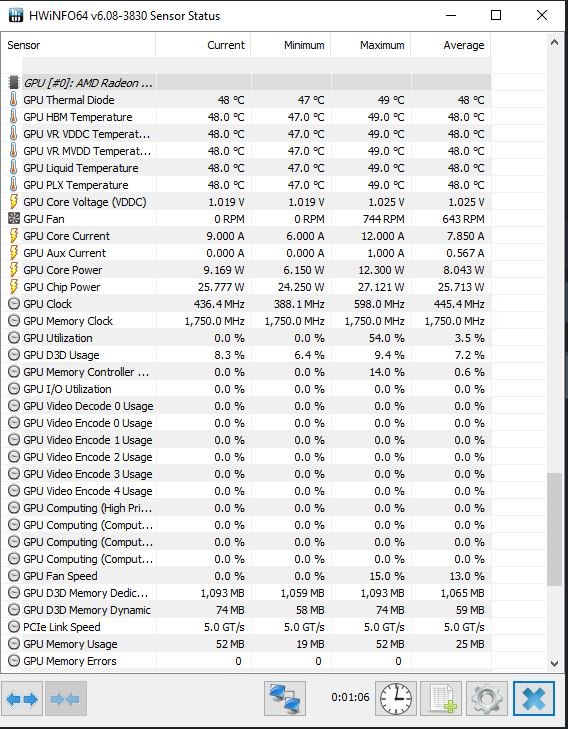This screenshot has height=729, width=568.
Task: Click the GPU chip icon of AMD Radeon header
Action: 14,83
